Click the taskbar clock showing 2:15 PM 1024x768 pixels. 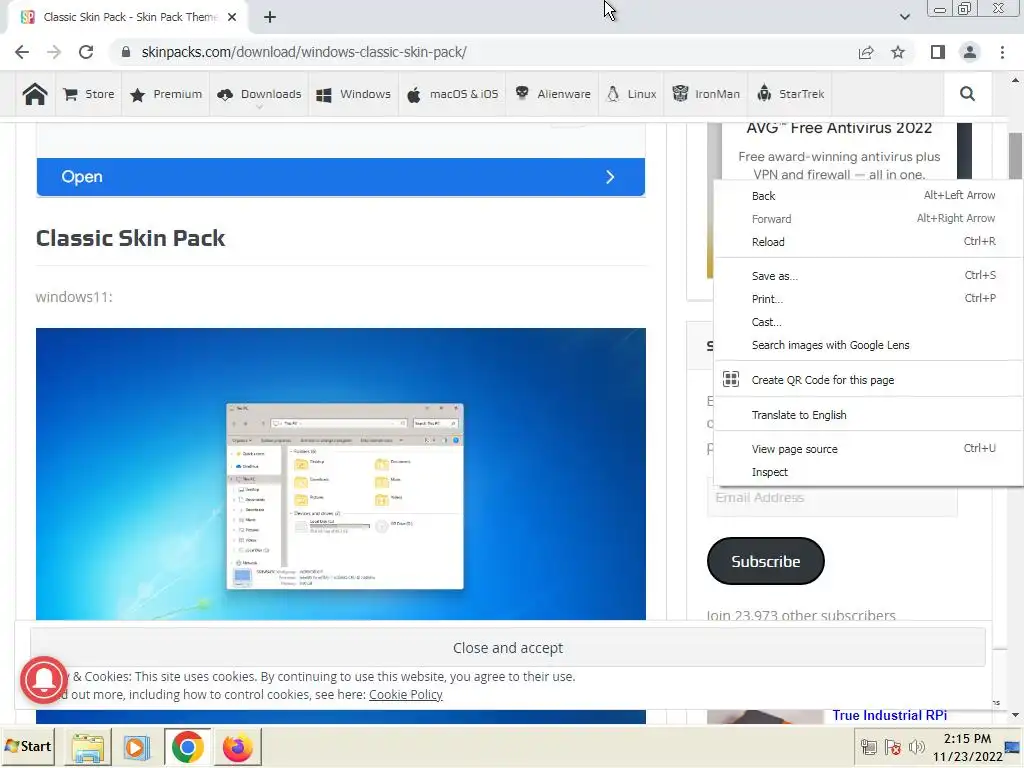pyautogui.click(x=967, y=747)
